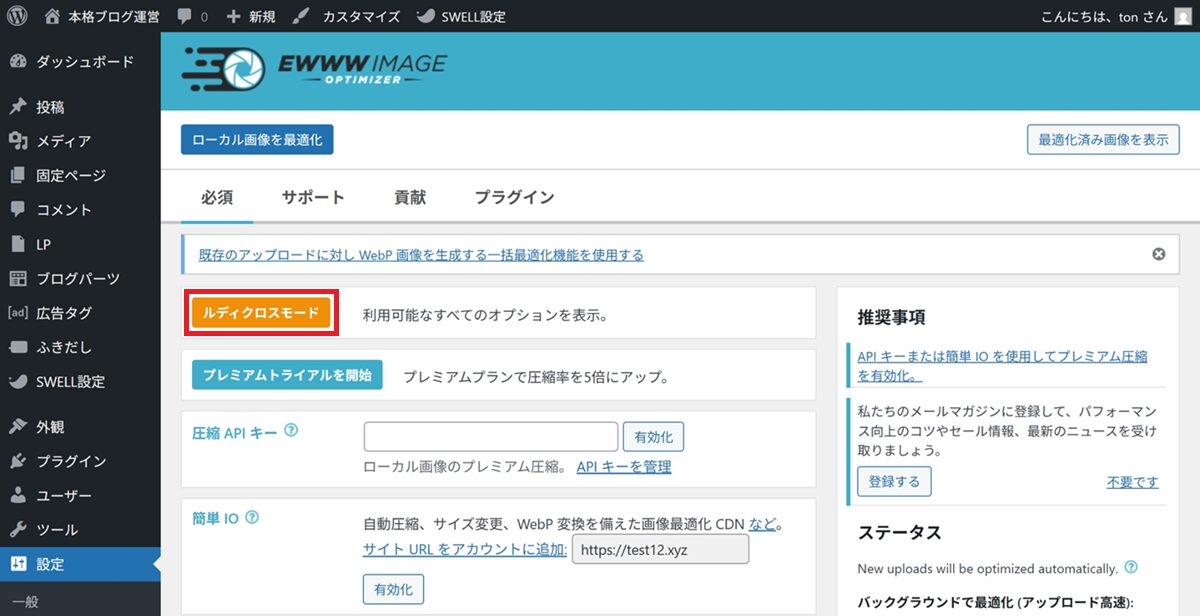Screen dimensions: 1200x616
Task: Dismiss the WebP bulk optimization notice
Action: point(1159,254)
